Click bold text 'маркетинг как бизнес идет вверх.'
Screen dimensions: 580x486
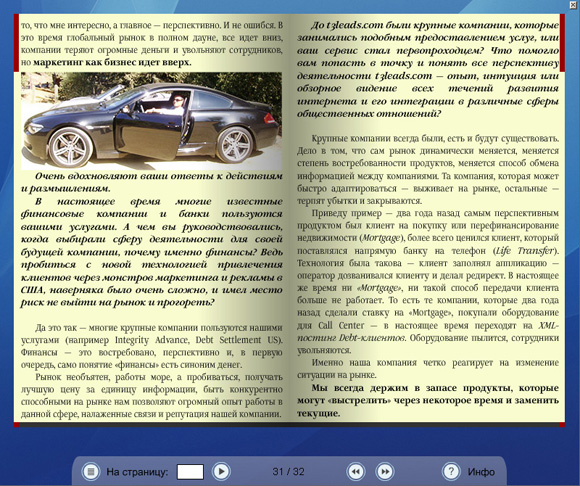(112, 62)
